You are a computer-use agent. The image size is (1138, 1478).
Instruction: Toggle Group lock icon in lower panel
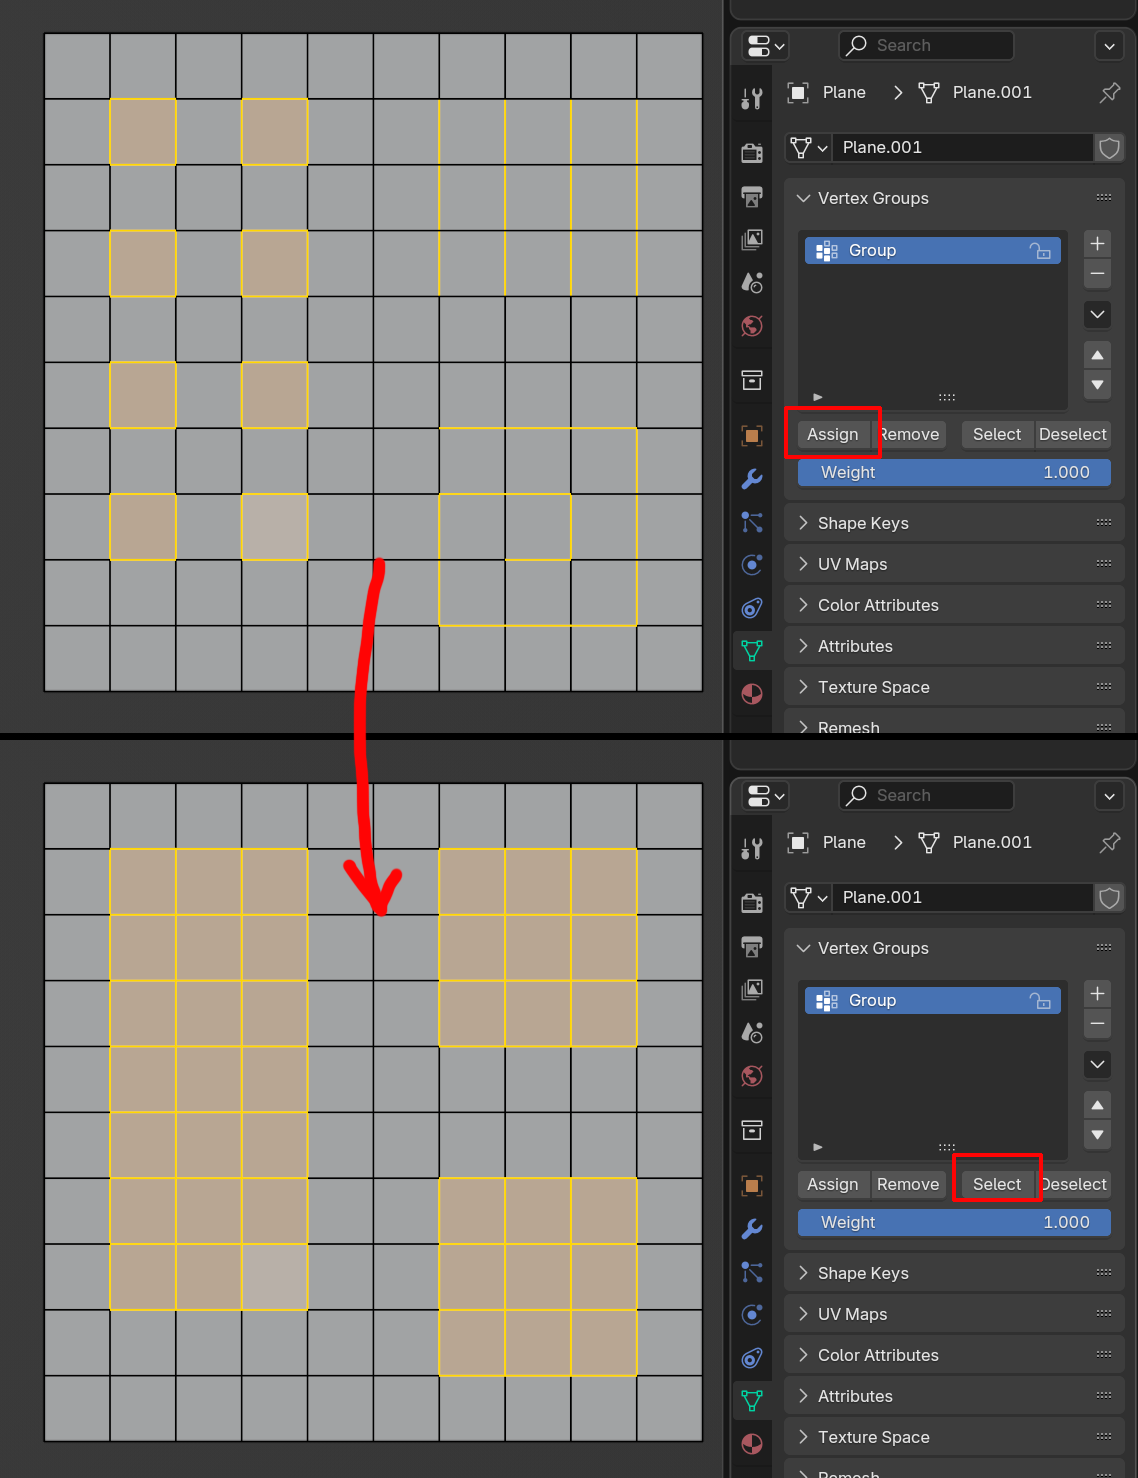pos(1041,1000)
